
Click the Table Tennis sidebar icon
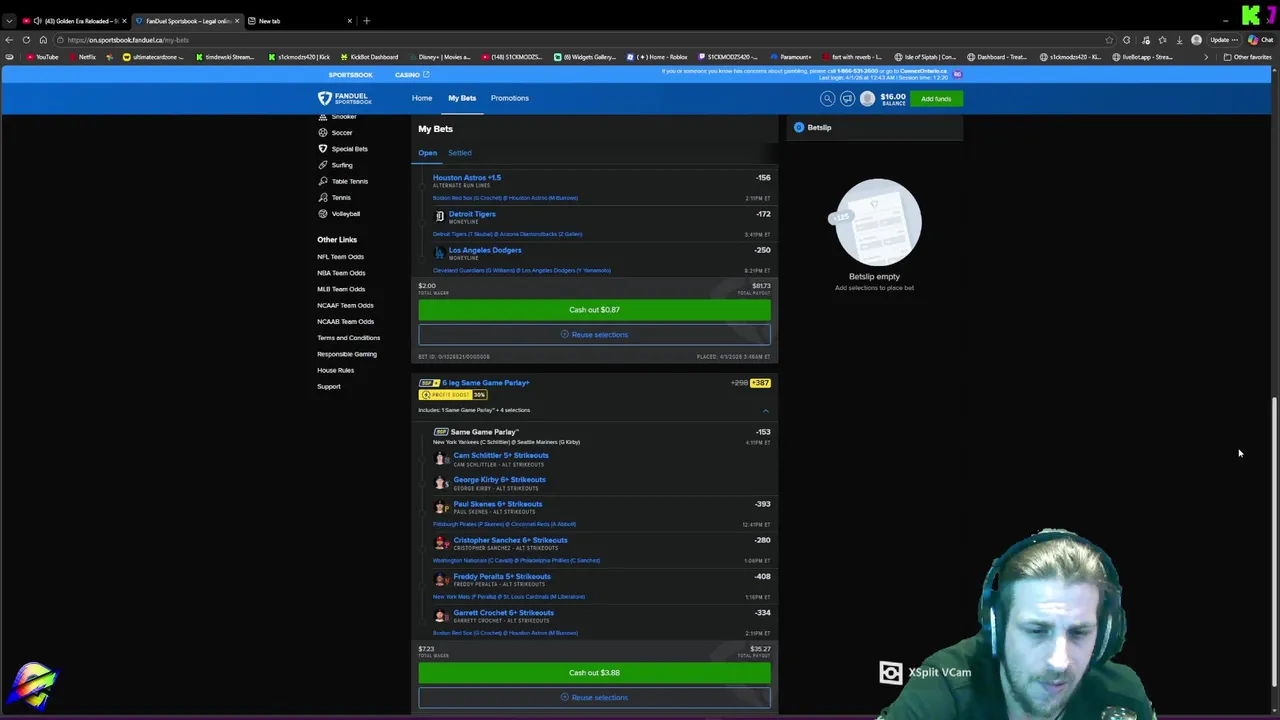[322, 181]
